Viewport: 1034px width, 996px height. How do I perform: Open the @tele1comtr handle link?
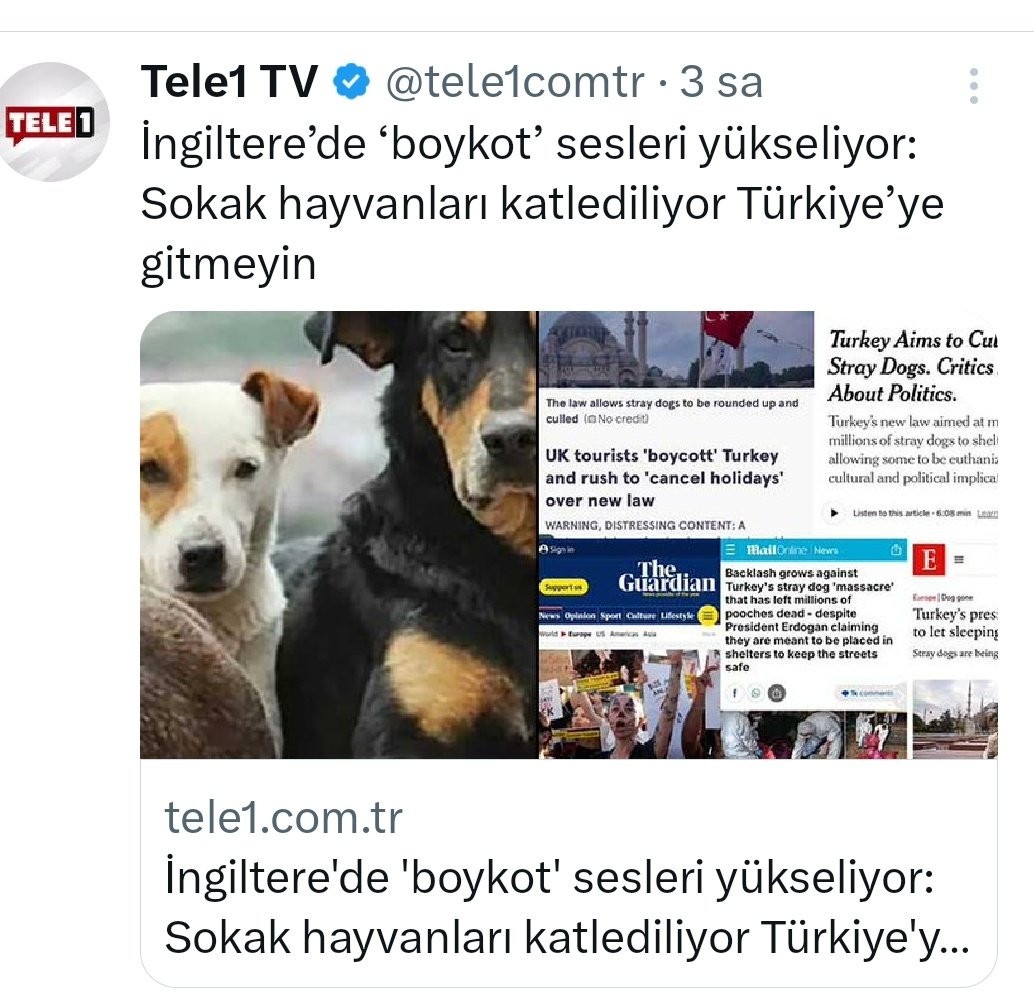pyautogui.click(x=514, y=82)
